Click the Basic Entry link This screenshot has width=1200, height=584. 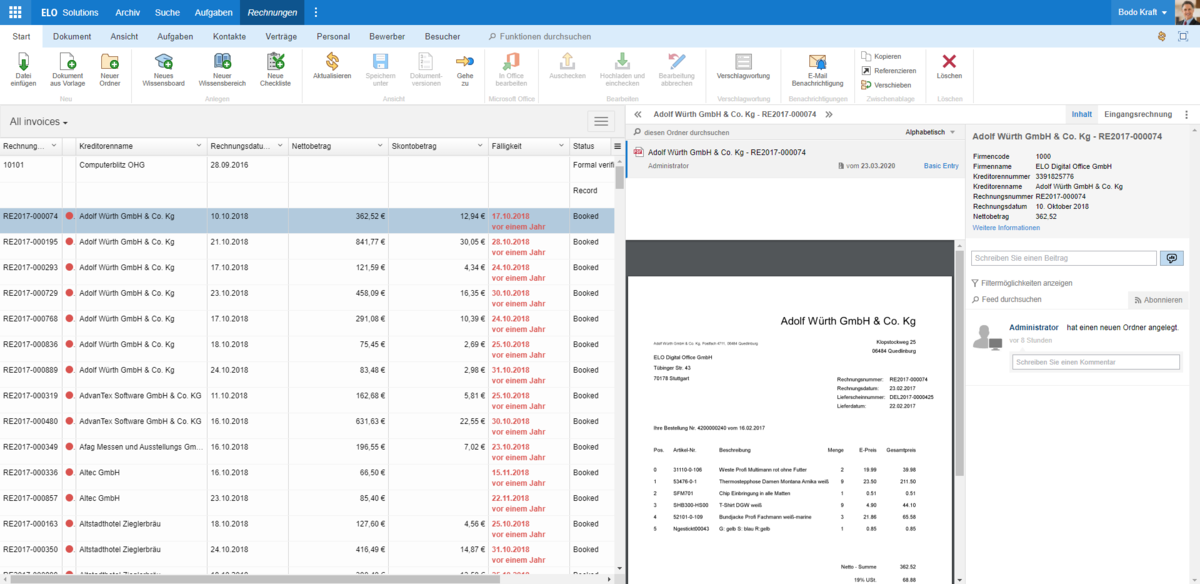click(x=940, y=164)
